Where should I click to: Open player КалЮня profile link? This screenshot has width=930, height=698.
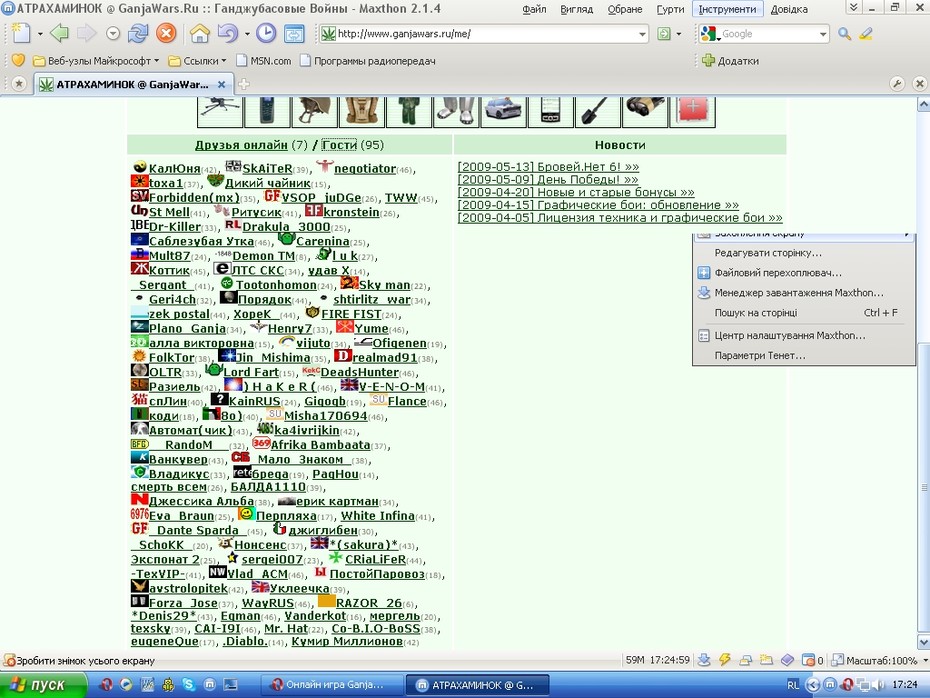pyautogui.click(x=174, y=168)
